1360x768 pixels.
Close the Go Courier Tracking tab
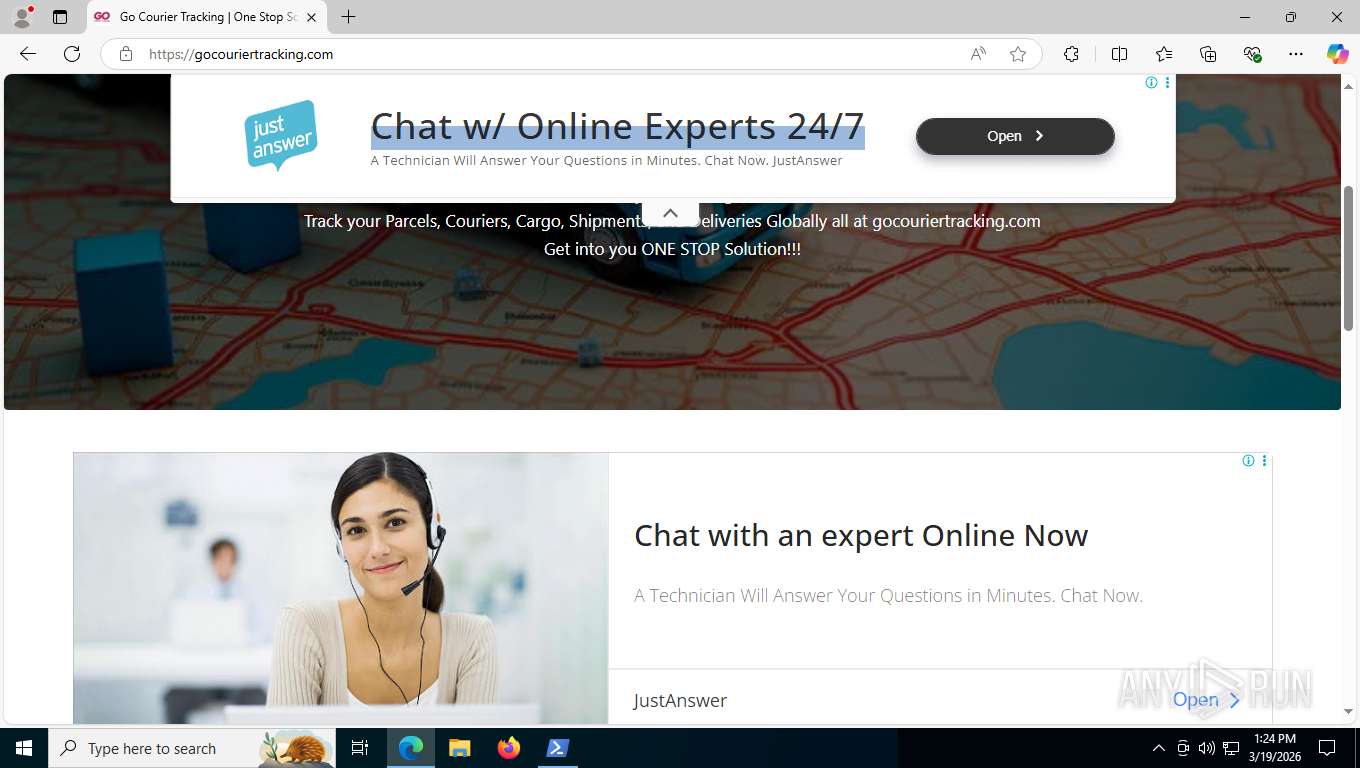coord(311,17)
